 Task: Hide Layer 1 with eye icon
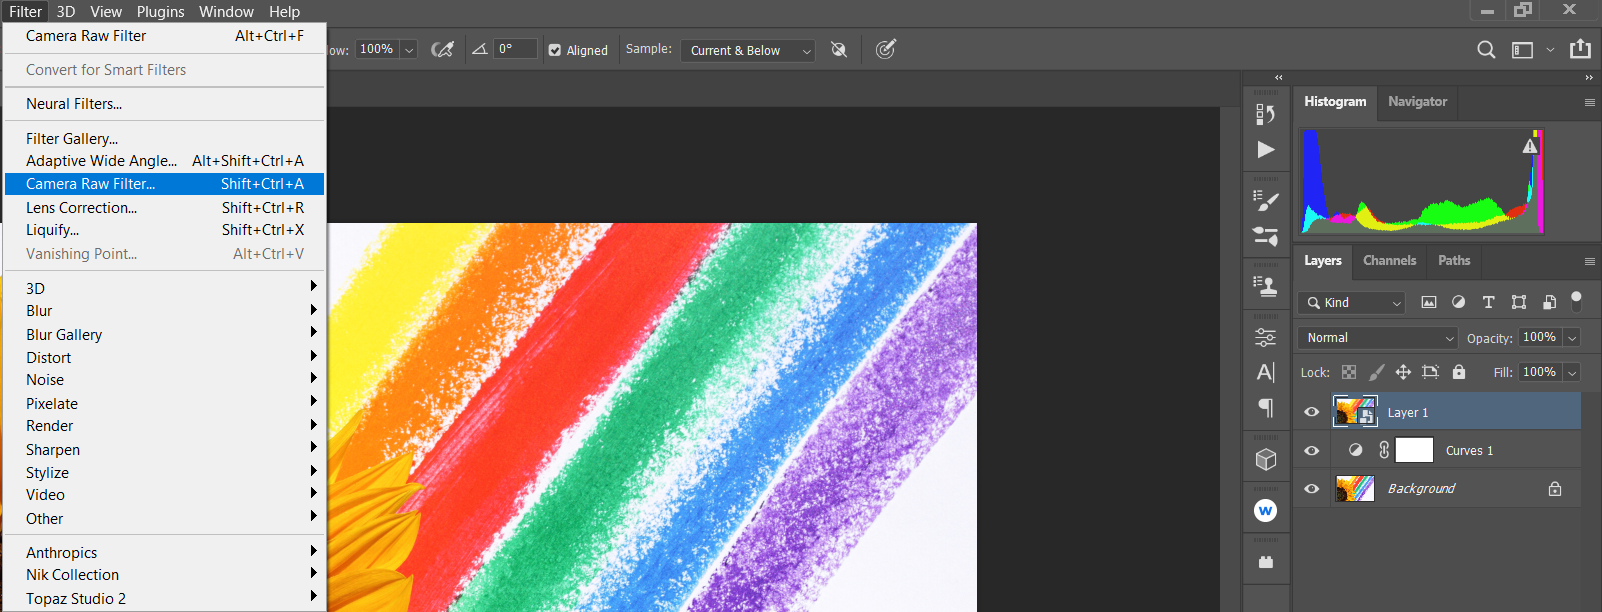click(x=1312, y=412)
